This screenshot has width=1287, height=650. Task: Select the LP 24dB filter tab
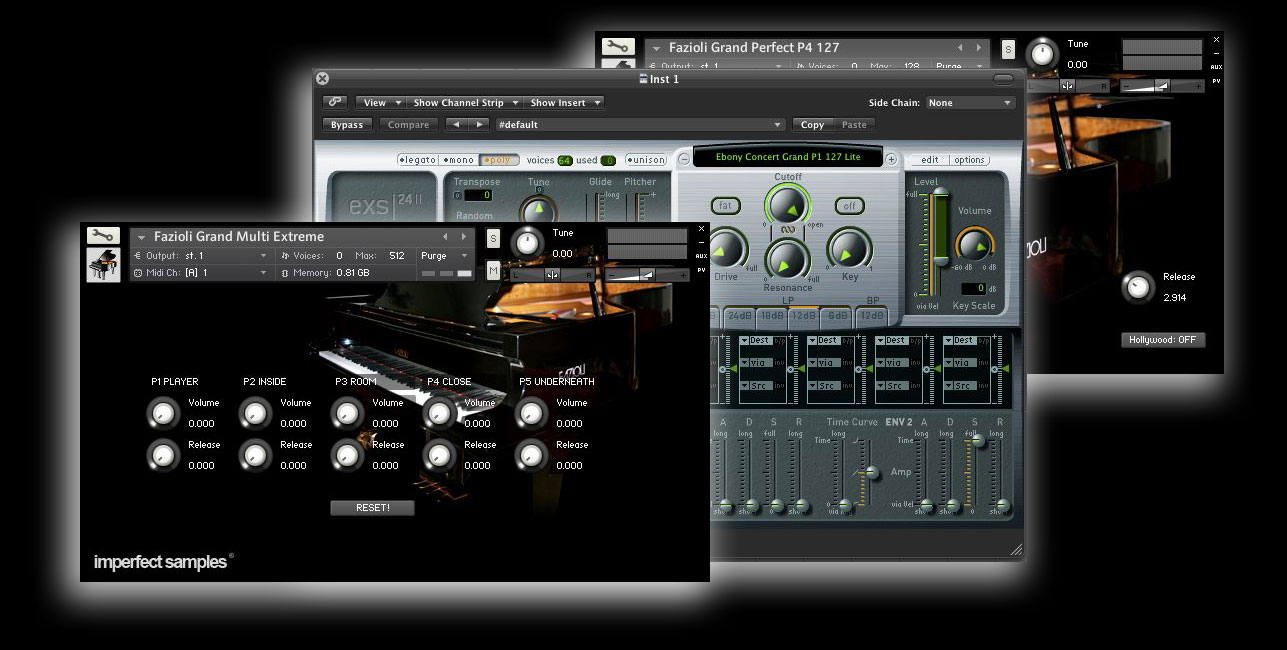tap(739, 316)
